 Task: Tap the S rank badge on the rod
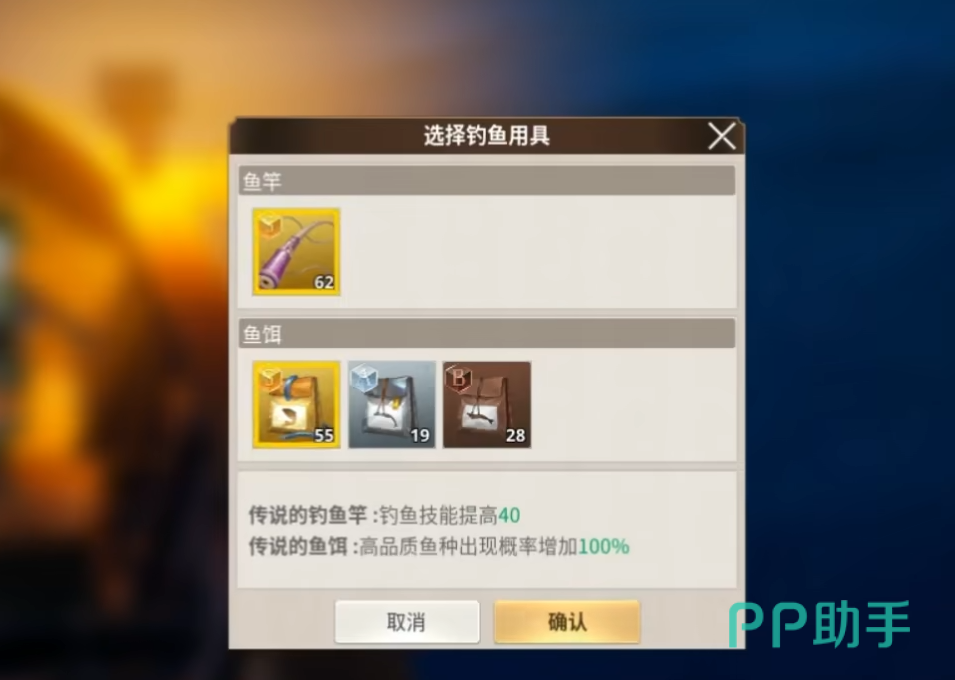(270, 226)
